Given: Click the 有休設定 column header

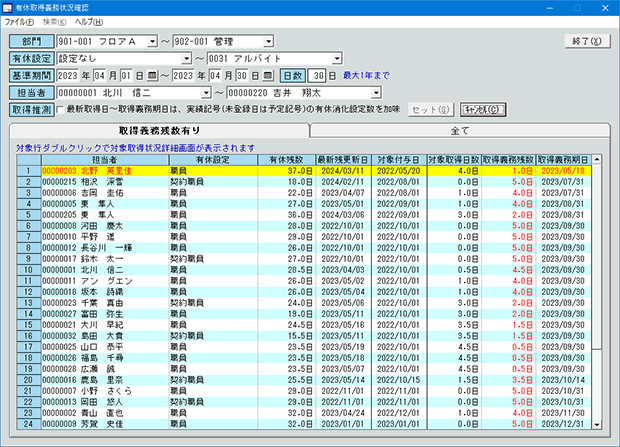Looking at the screenshot, I should [213, 160].
